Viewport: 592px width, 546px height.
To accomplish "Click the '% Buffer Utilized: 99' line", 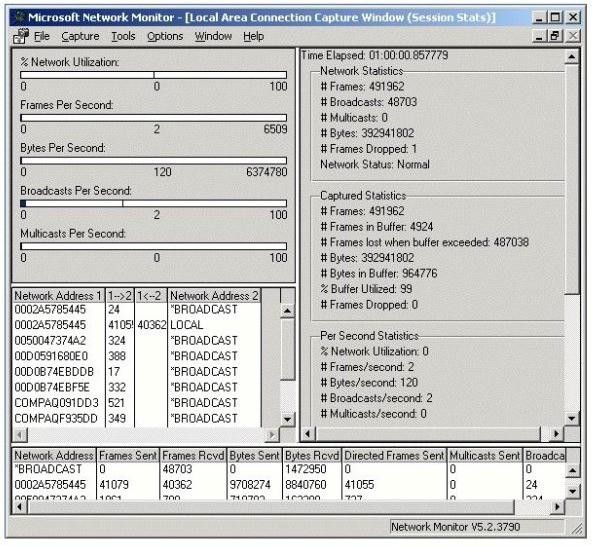I will coord(366,289).
